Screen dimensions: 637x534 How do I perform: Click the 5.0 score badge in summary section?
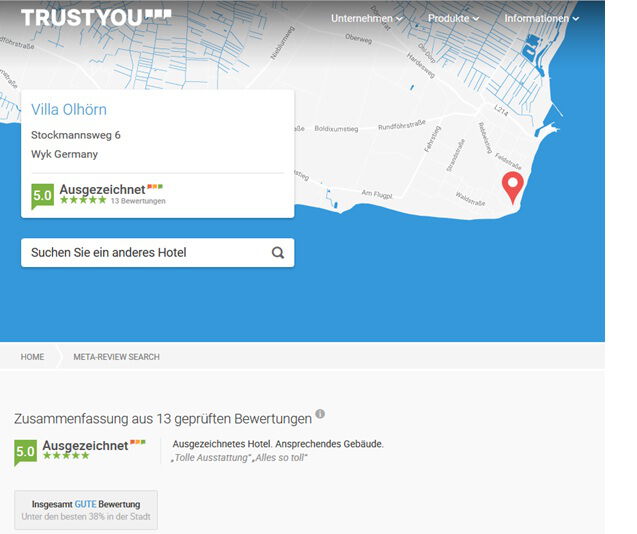(x=25, y=452)
